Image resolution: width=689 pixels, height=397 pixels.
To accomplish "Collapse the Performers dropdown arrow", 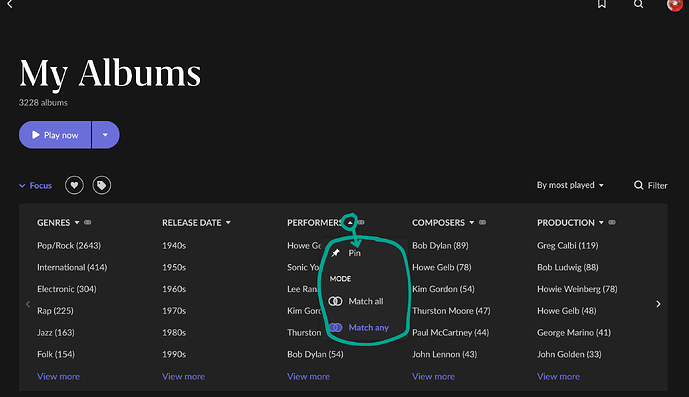I will point(350,223).
